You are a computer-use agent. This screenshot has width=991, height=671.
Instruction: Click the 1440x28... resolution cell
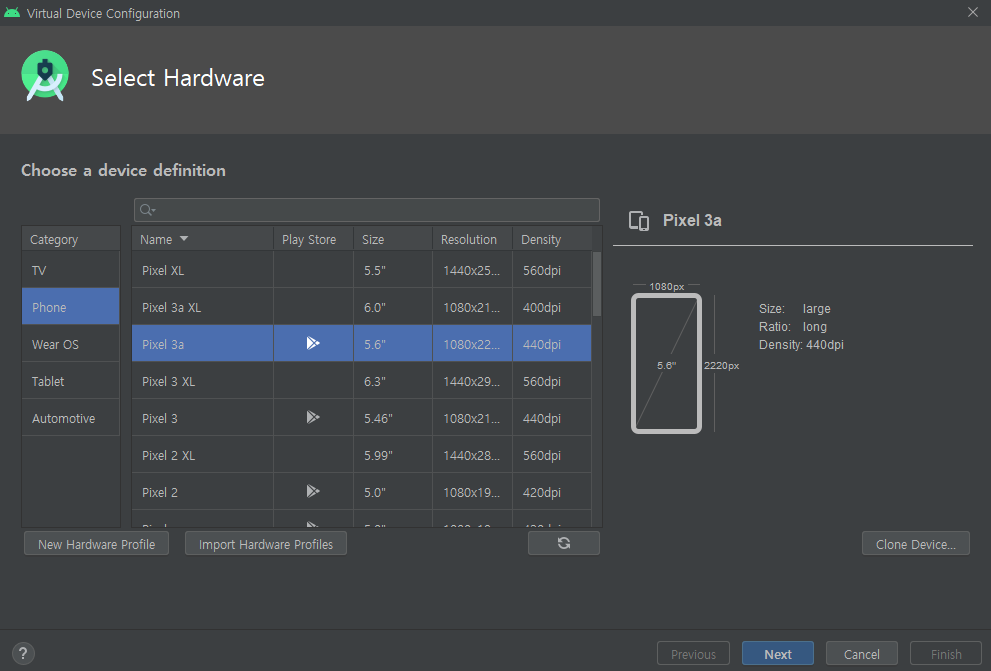472,455
